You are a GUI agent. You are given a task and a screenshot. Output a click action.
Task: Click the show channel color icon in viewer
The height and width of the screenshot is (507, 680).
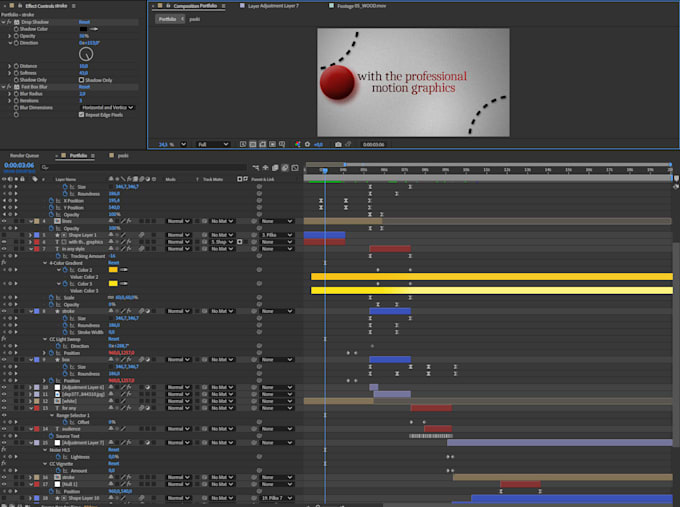(x=298, y=144)
